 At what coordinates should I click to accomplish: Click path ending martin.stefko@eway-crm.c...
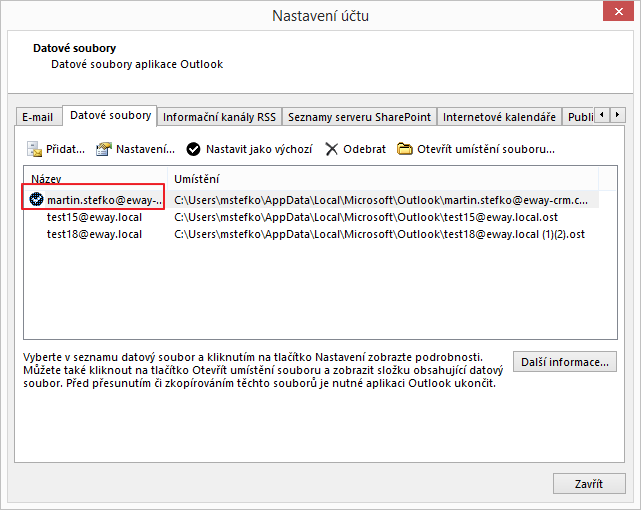(381, 200)
